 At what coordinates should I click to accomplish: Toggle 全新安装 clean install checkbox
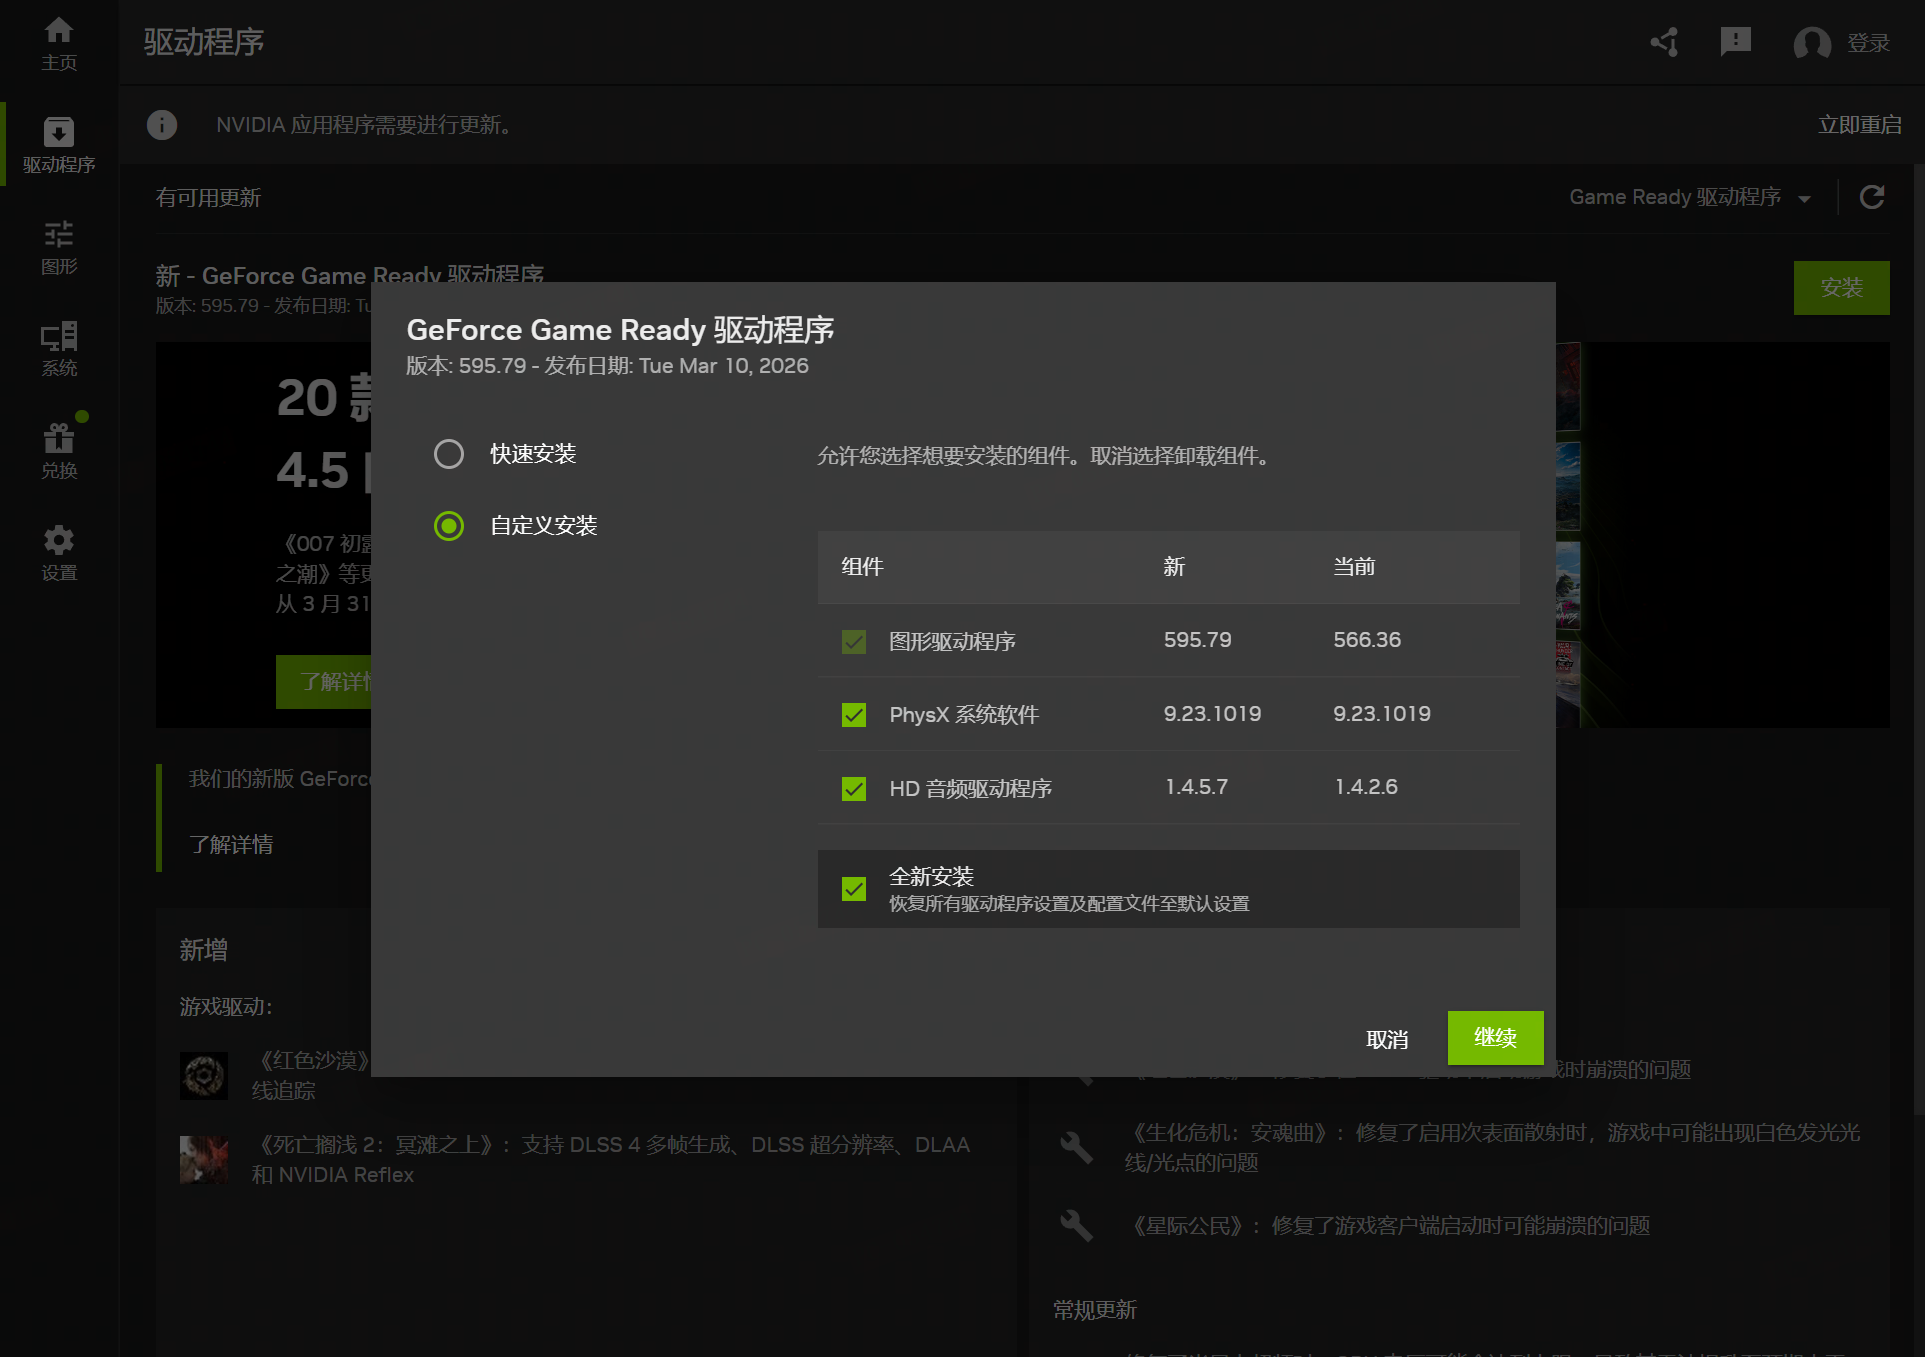(x=854, y=889)
